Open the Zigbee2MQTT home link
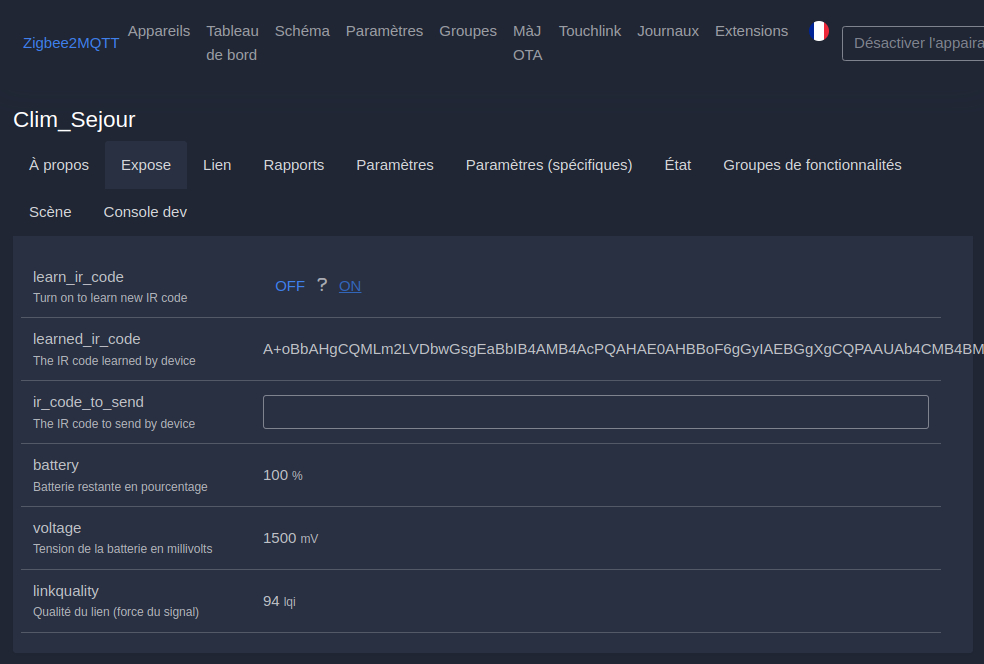Image resolution: width=984 pixels, height=664 pixels. pos(71,43)
